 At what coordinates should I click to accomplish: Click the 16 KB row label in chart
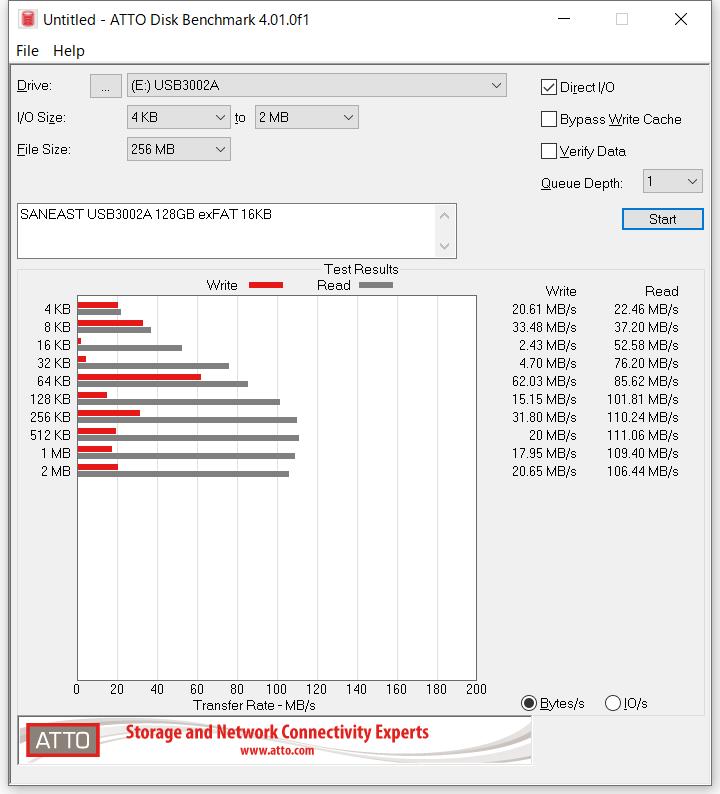[x=54, y=345]
